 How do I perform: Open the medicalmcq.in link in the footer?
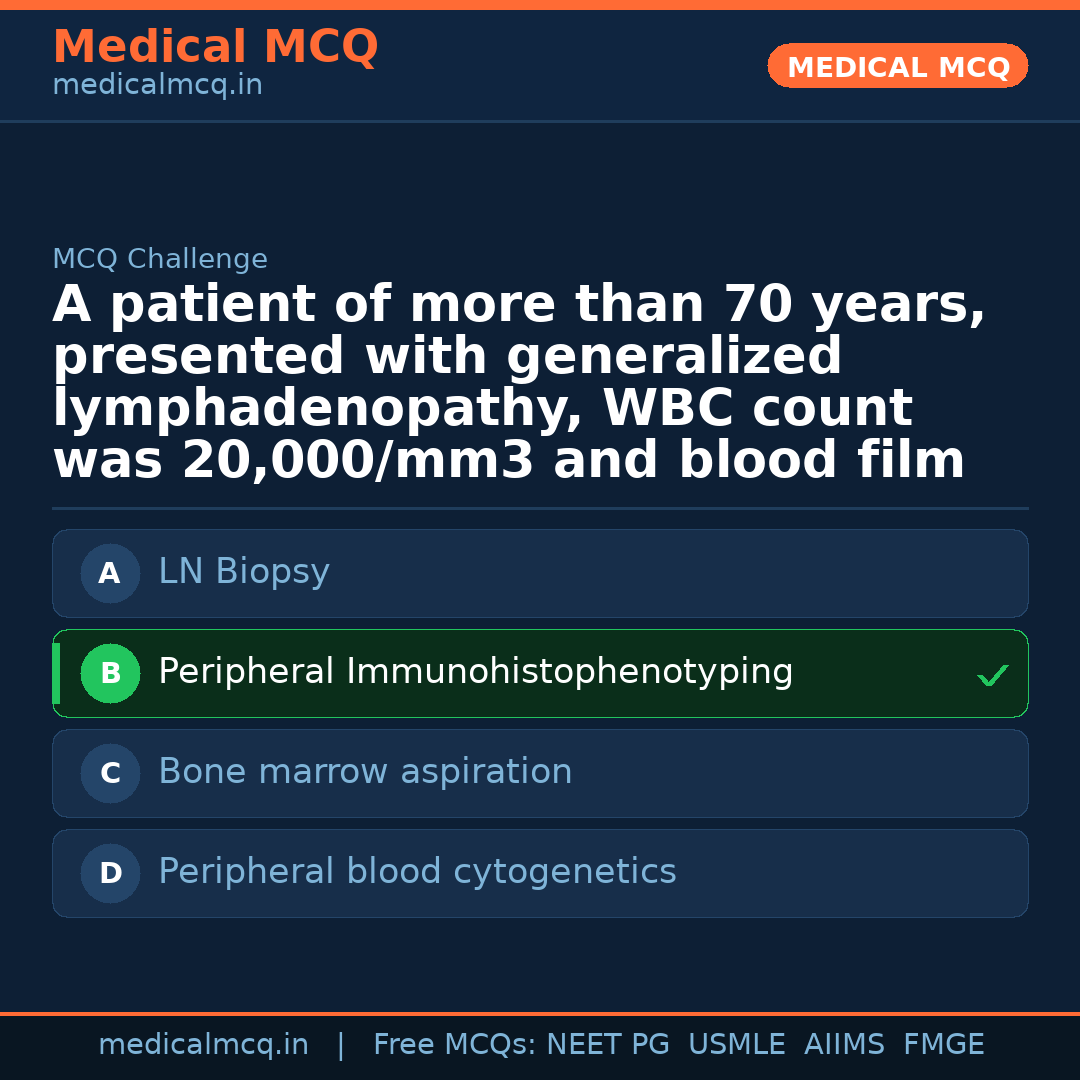pos(203,1045)
